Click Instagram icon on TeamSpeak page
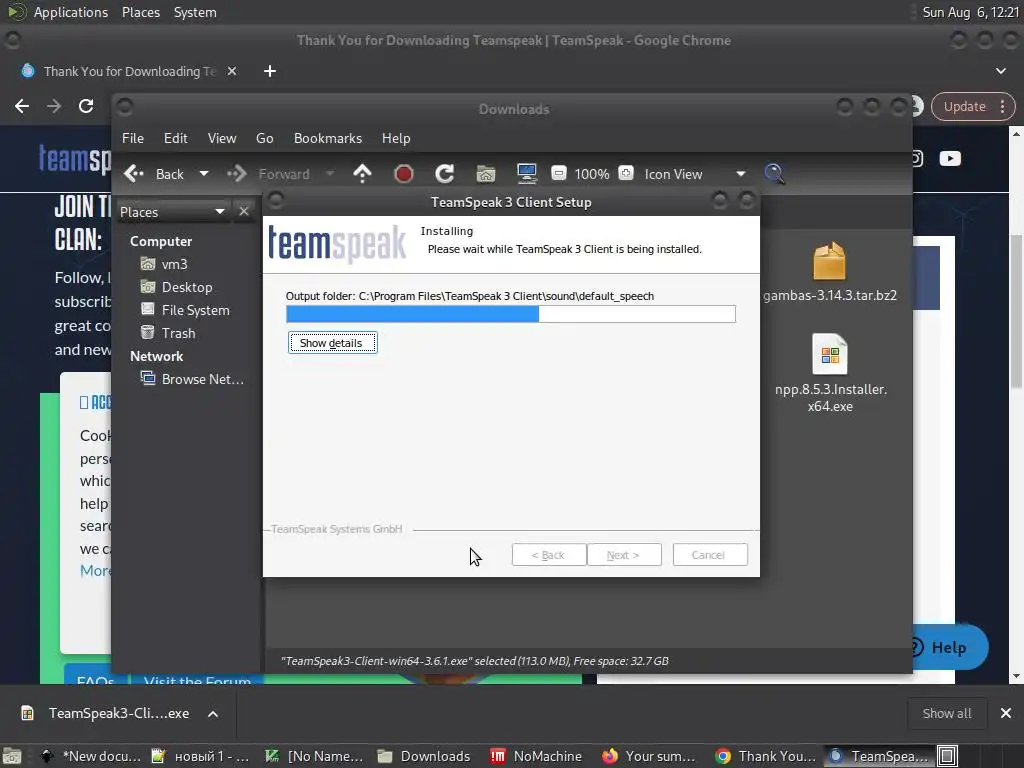Image resolution: width=1024 pixels, height=768 pixels. pyautogui.click(x=916, y=159)
